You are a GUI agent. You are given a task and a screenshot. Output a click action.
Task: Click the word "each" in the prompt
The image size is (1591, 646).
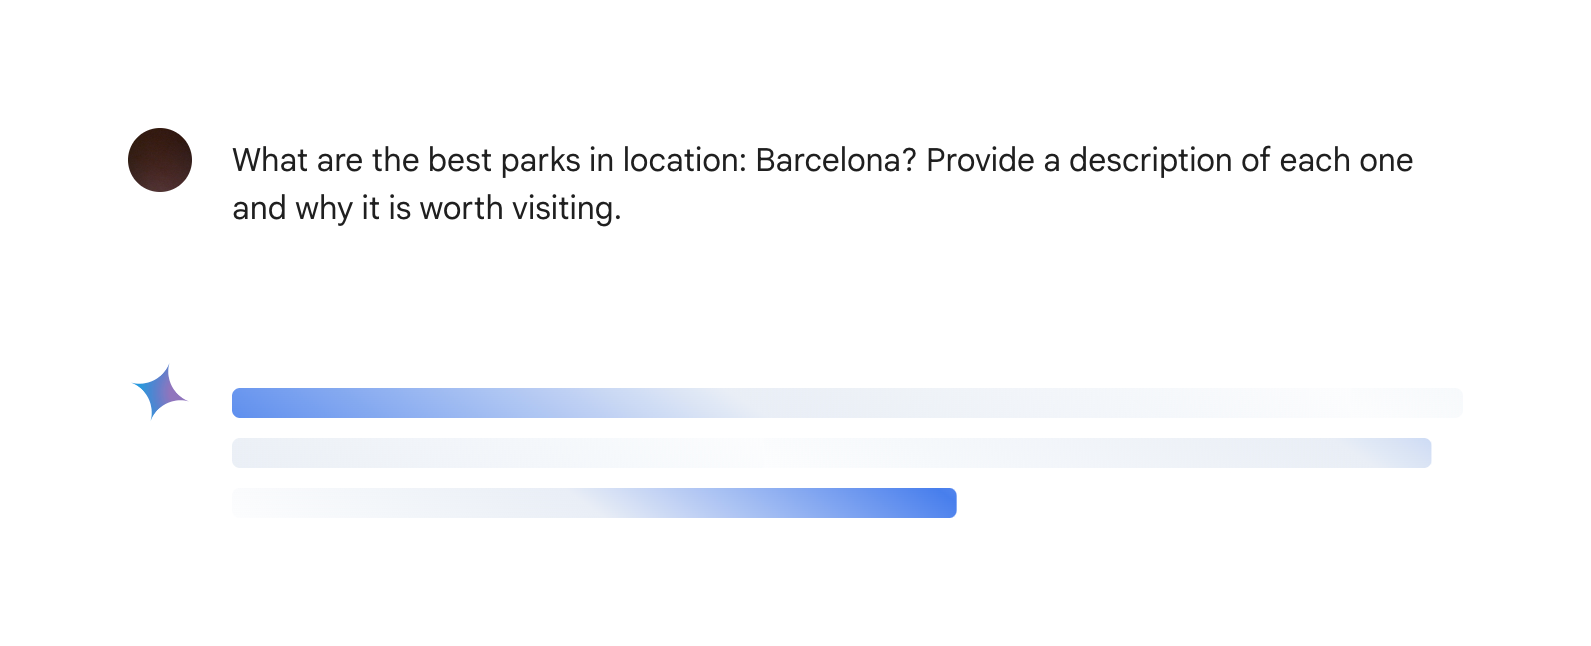(x=1315, y=160)
